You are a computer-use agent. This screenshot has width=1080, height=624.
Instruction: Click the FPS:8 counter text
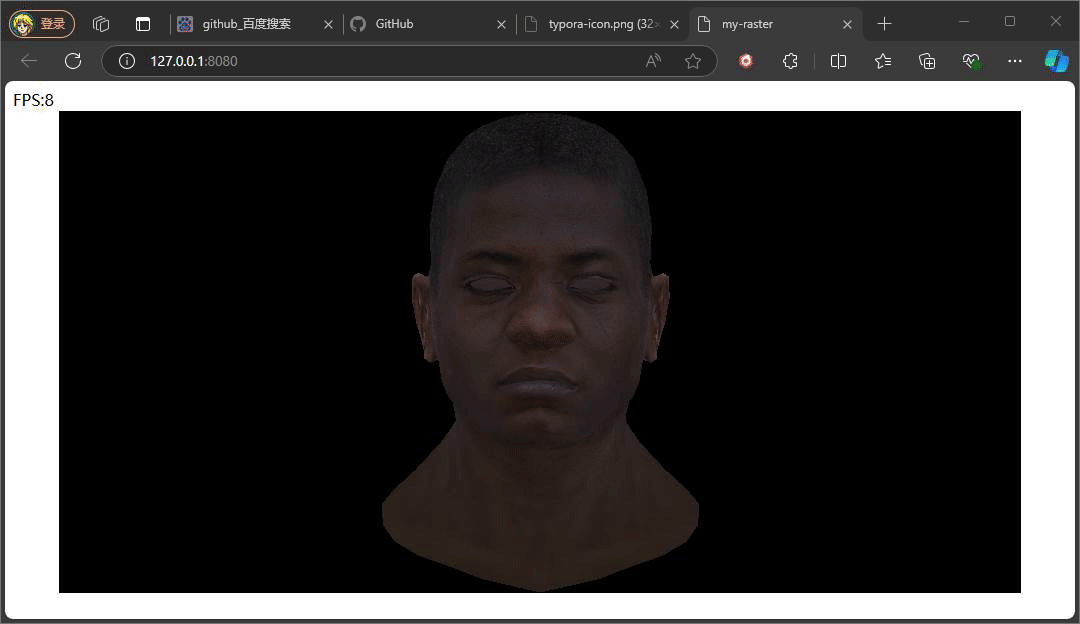(33, 101)
